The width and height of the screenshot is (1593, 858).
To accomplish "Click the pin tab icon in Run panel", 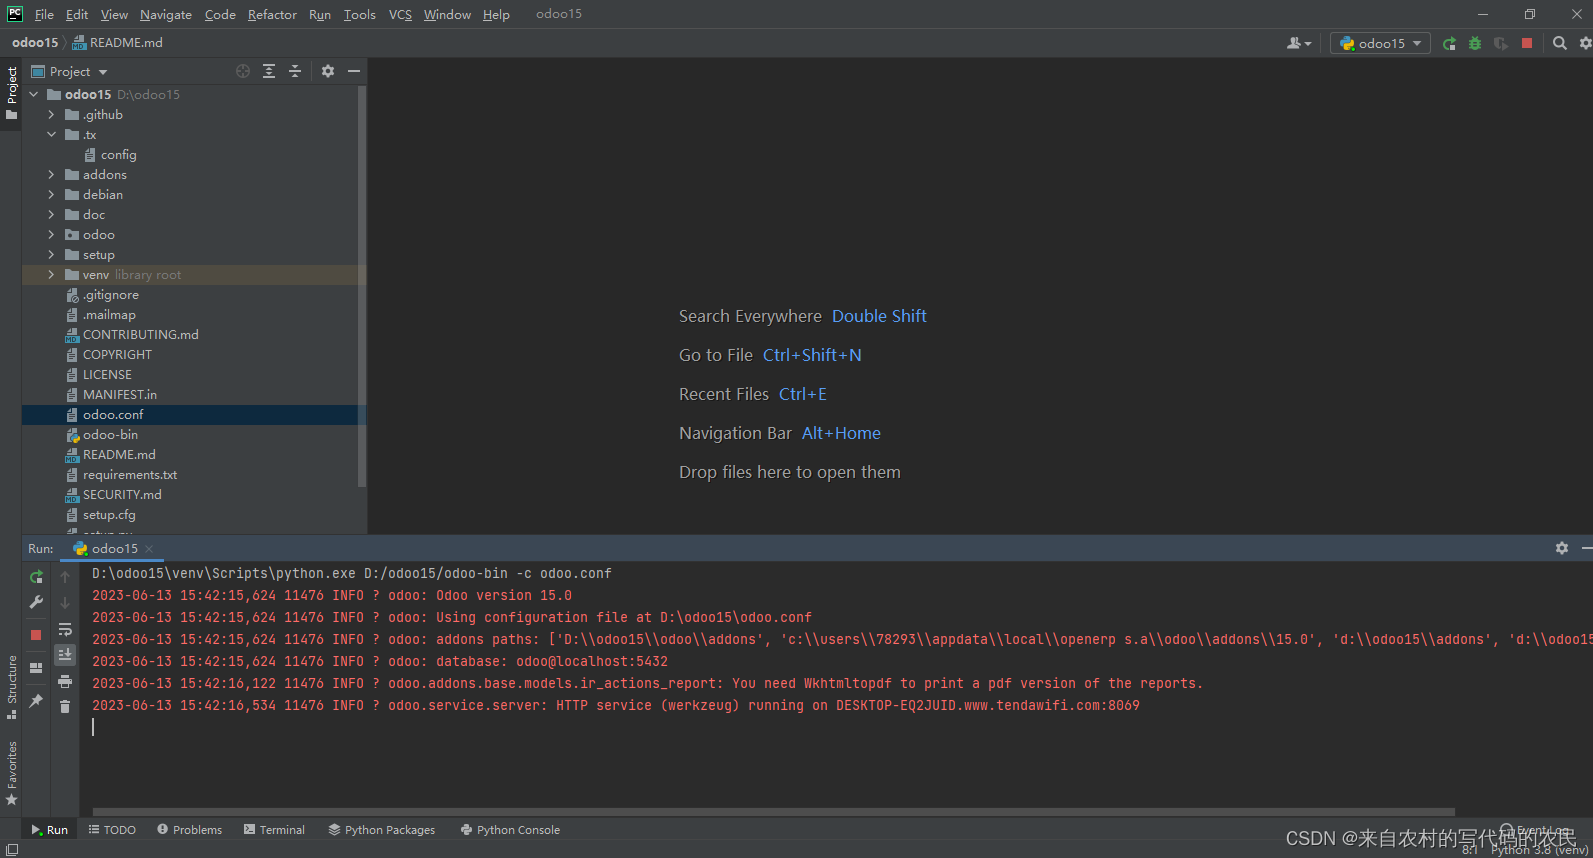I will [x=36, y=701].
